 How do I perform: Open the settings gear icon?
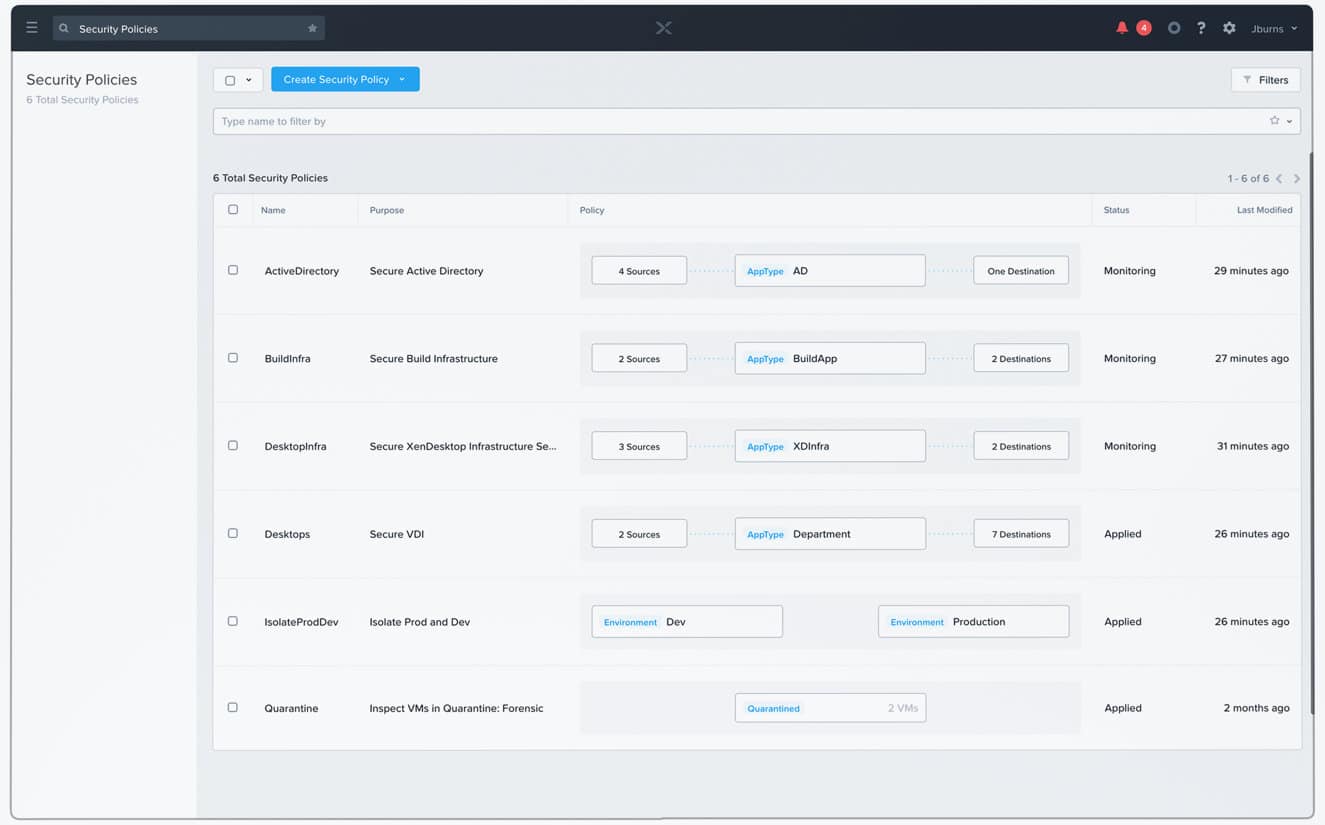1229,28
